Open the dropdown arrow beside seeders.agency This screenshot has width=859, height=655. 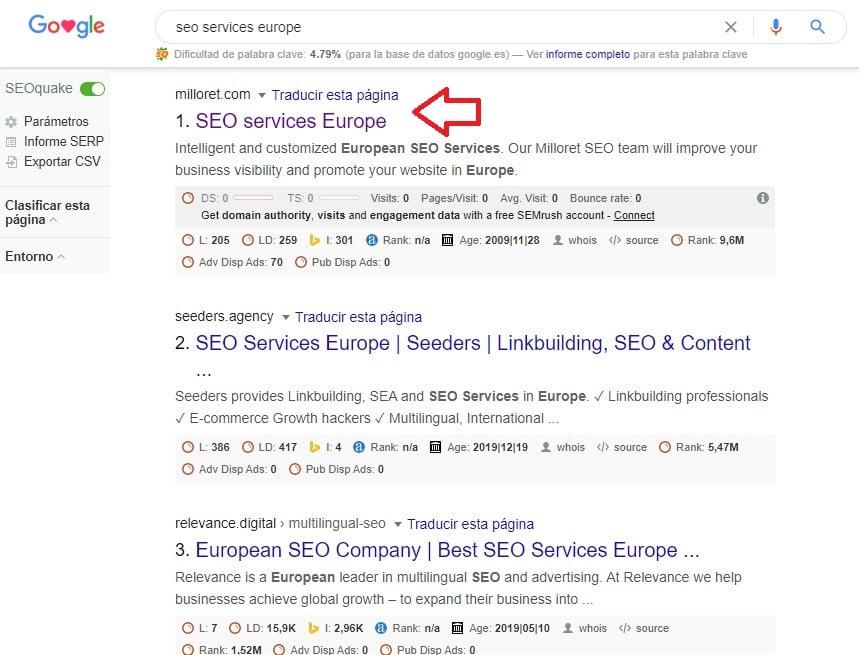(285, 318)
